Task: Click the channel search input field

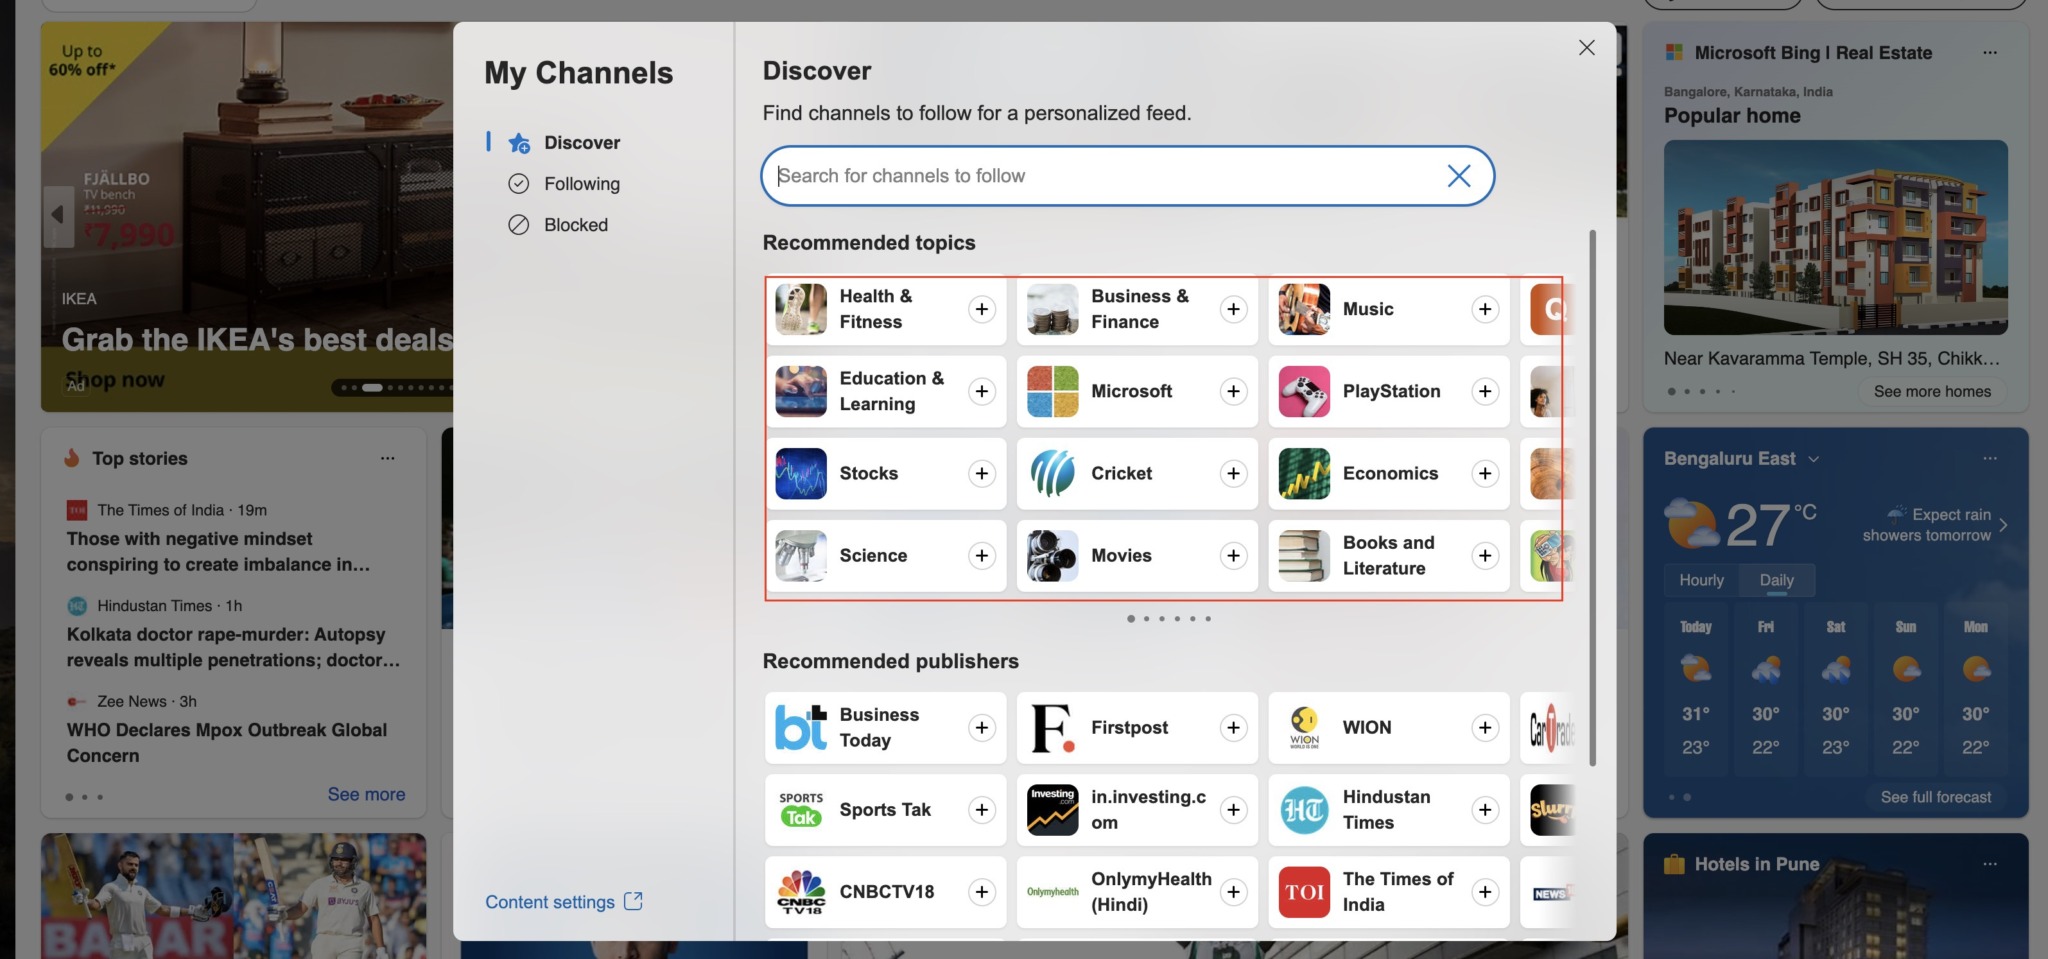Action: (x=1100, y=176)
